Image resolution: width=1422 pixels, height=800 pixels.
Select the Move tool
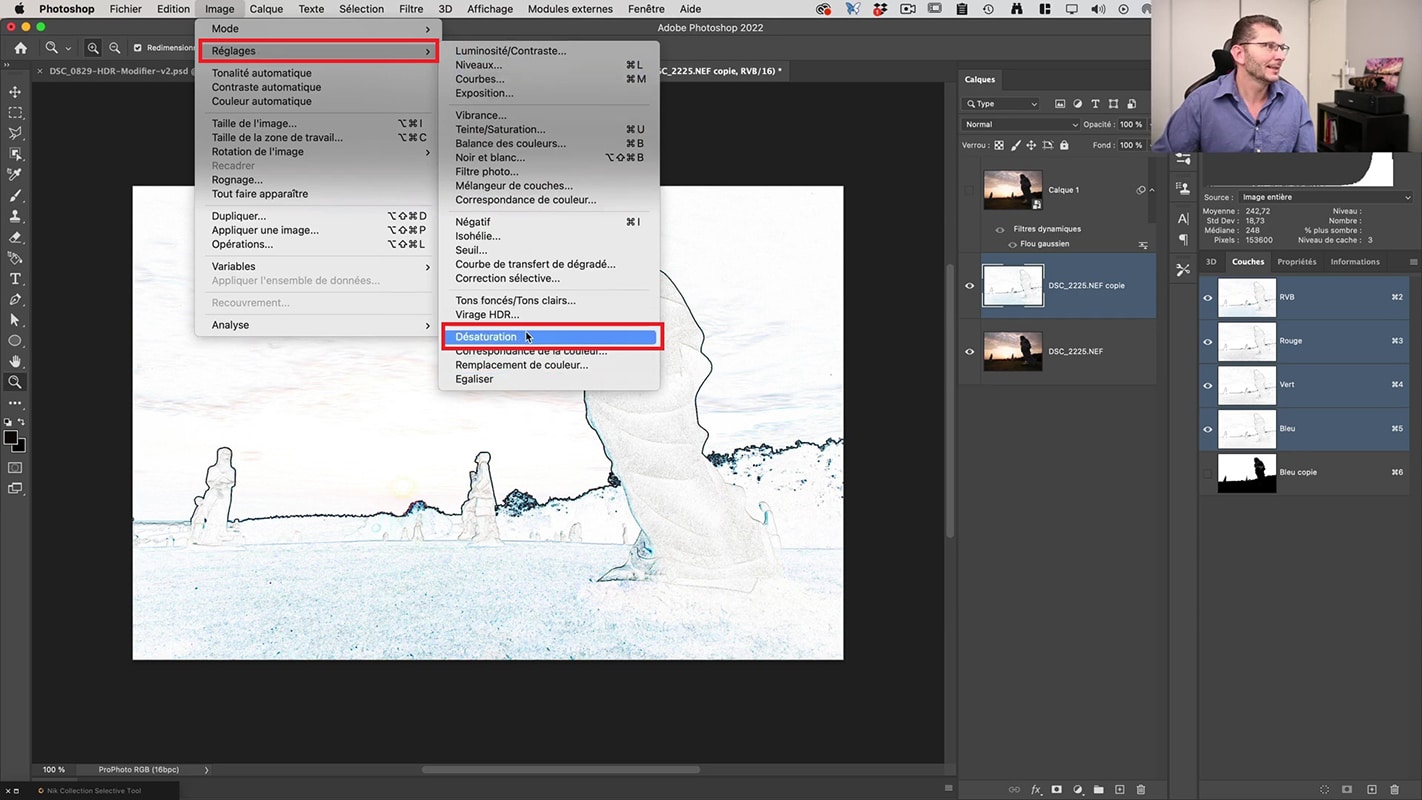[x=15, y=92]
